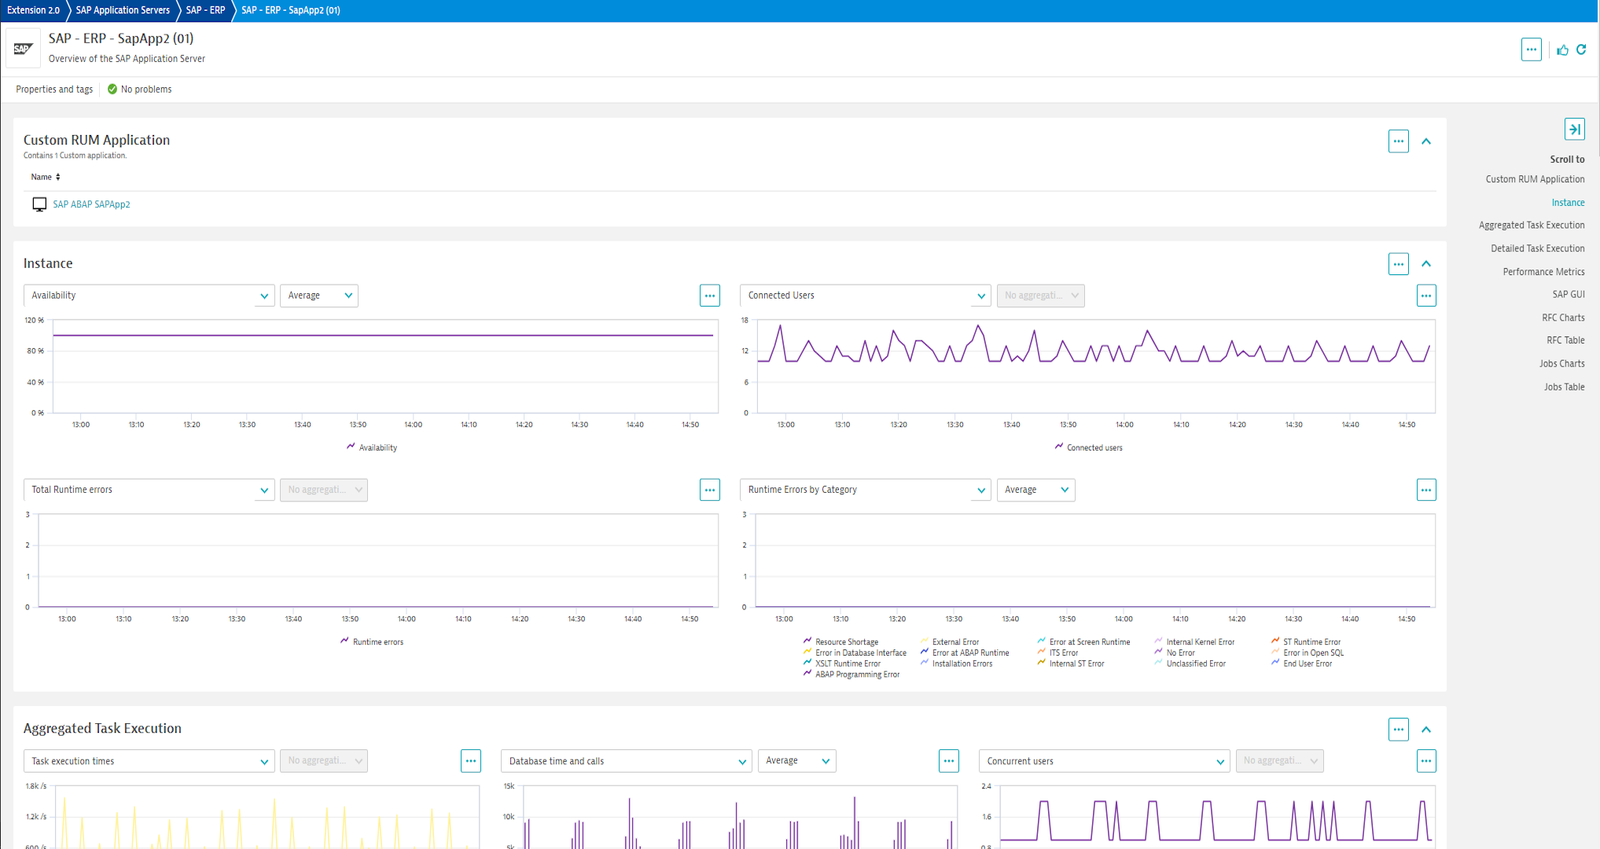Toggle ST Runtime Error legend series
The height and width of the screenshot is (849, 1600).
pyautogui.click(x=1306, y=642)
